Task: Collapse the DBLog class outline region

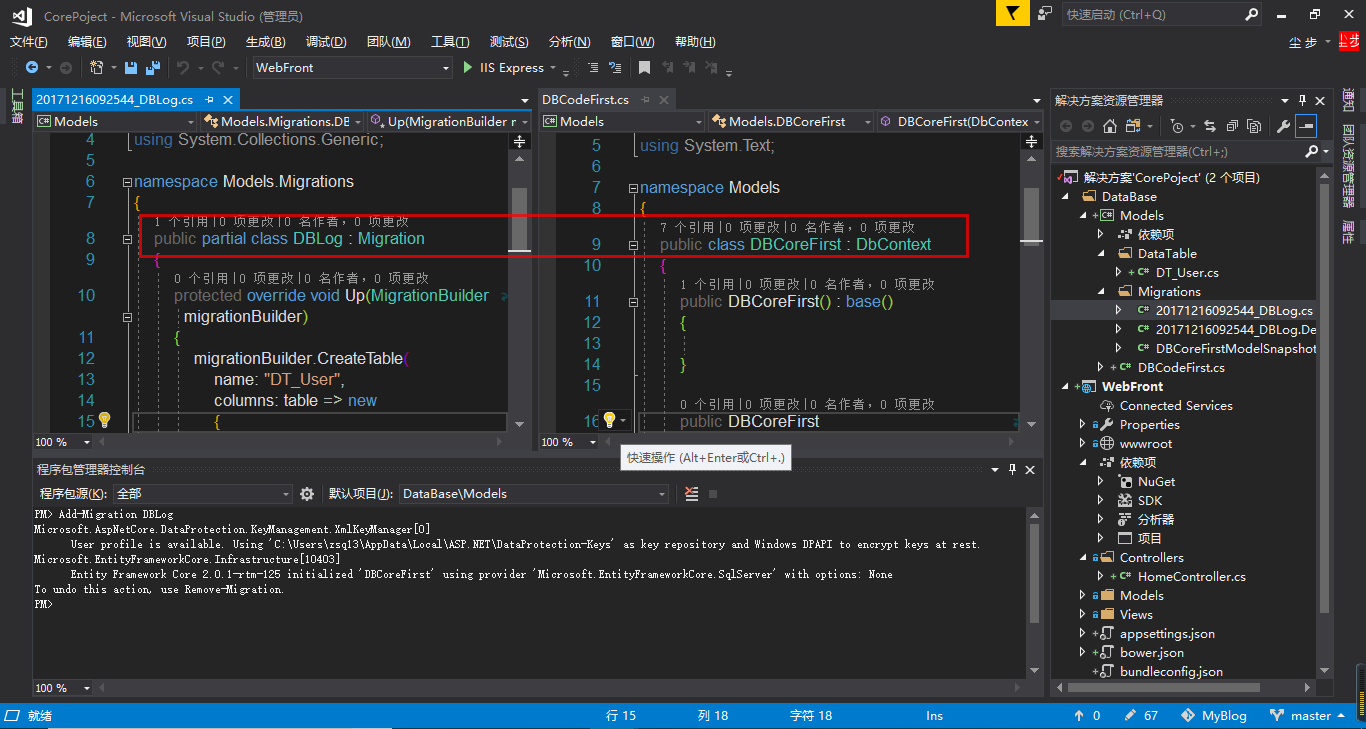Action: [x=127, y=239]
